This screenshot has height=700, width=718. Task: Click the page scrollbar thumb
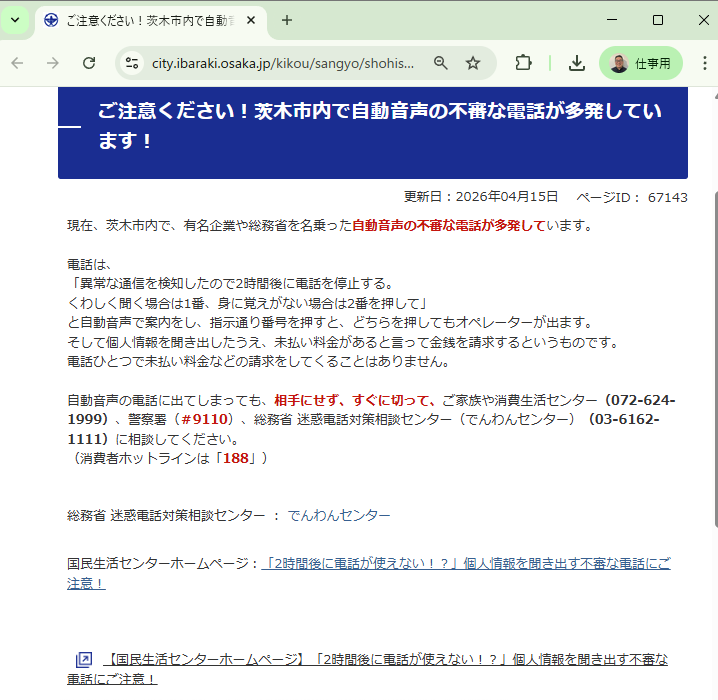coord(715,359)
